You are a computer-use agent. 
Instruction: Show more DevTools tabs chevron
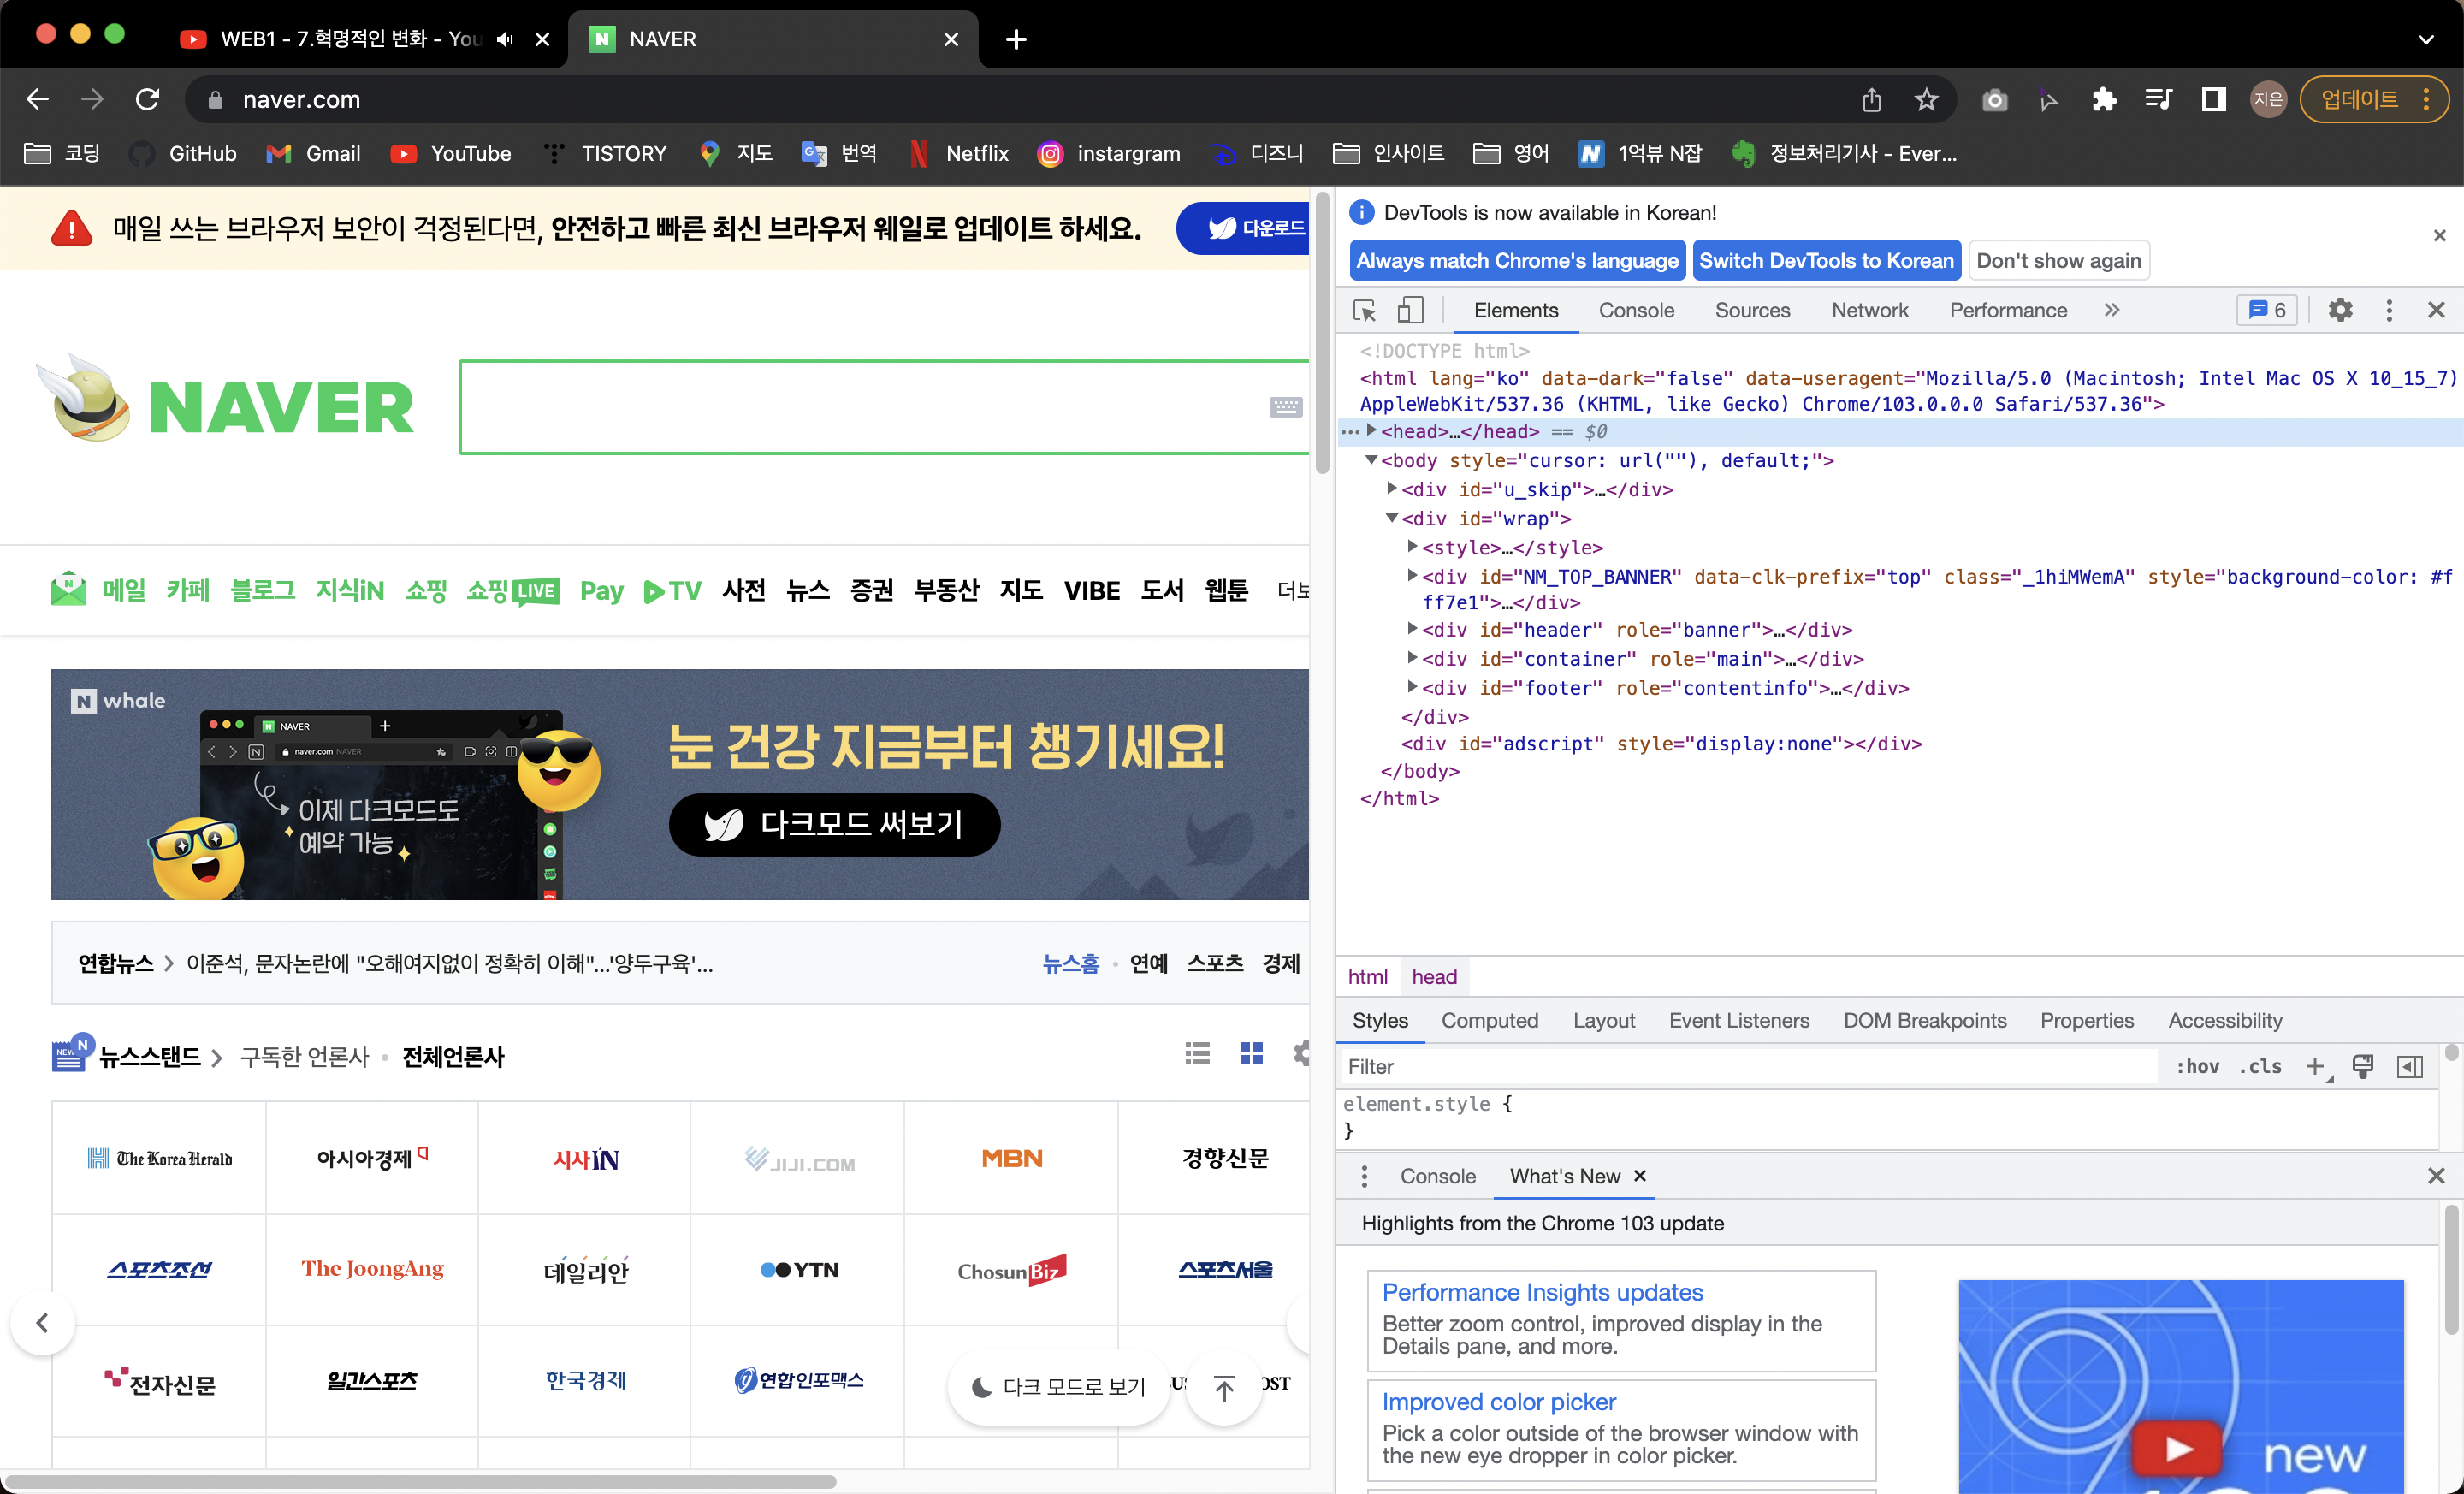pos(2111,310)
